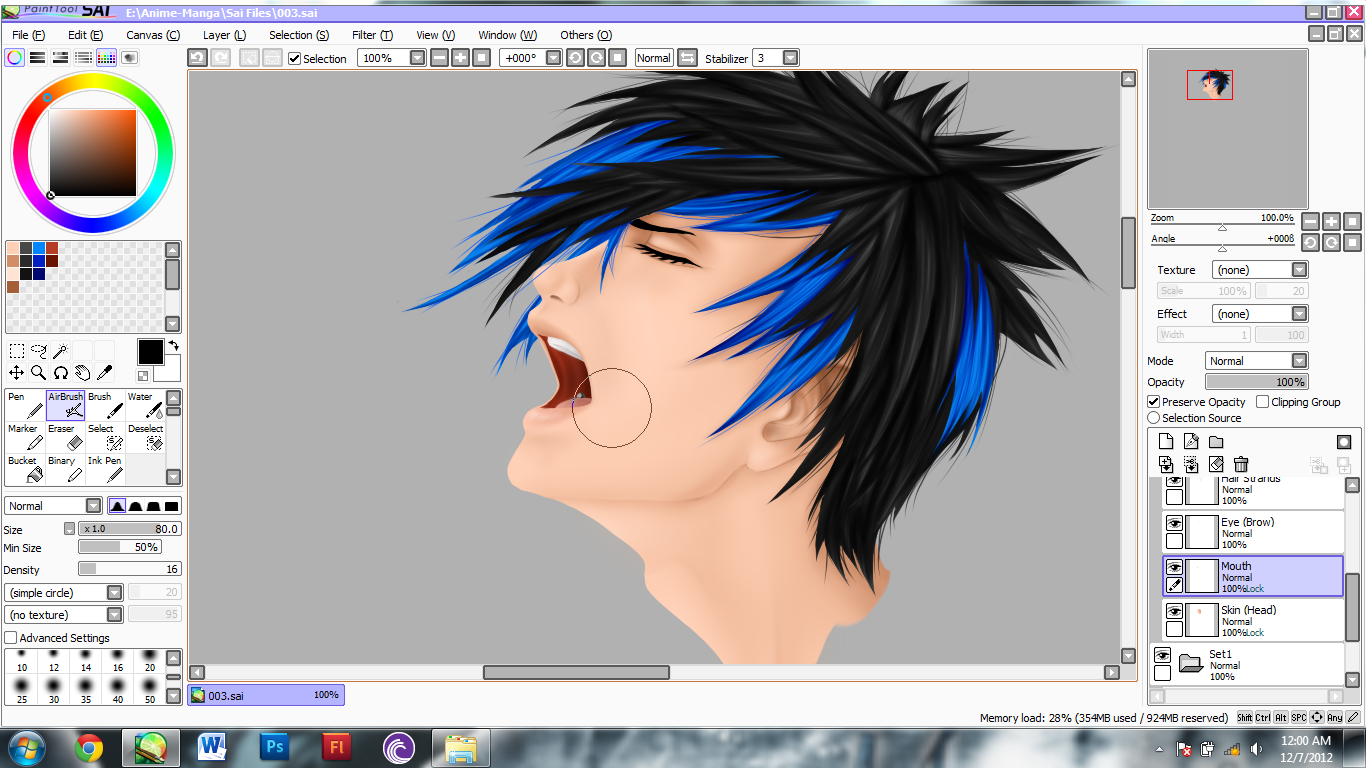
Task: Select the hand pan tool
Action: pos(82,373)
